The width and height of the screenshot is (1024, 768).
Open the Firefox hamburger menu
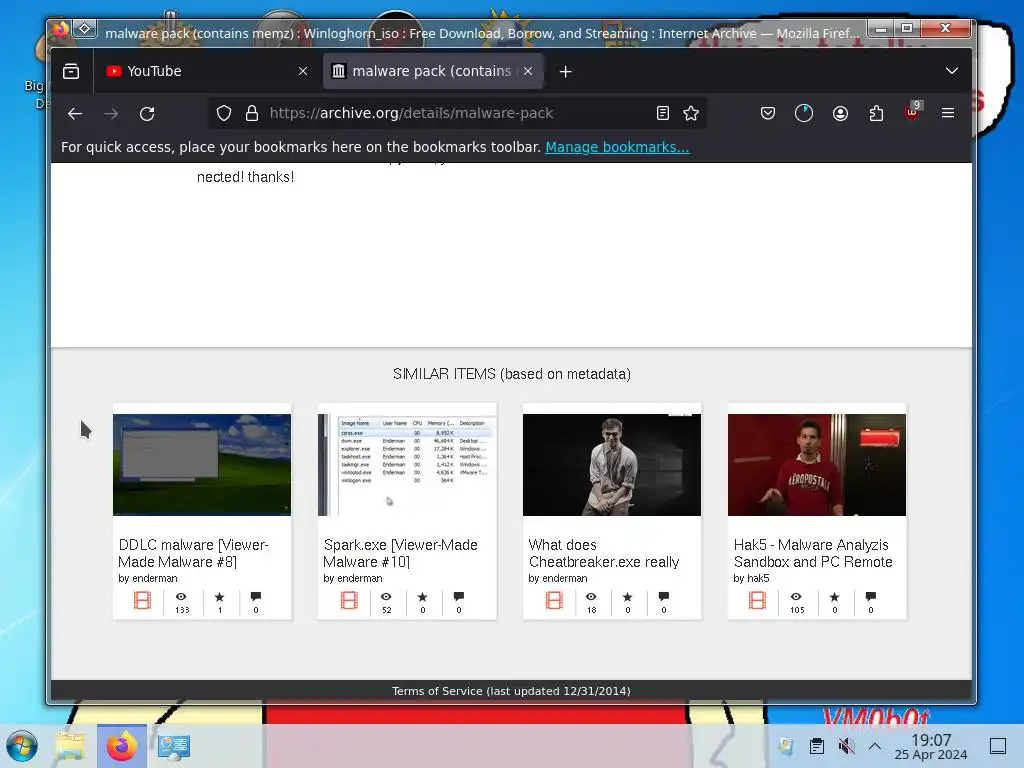(x=948, y=113)
